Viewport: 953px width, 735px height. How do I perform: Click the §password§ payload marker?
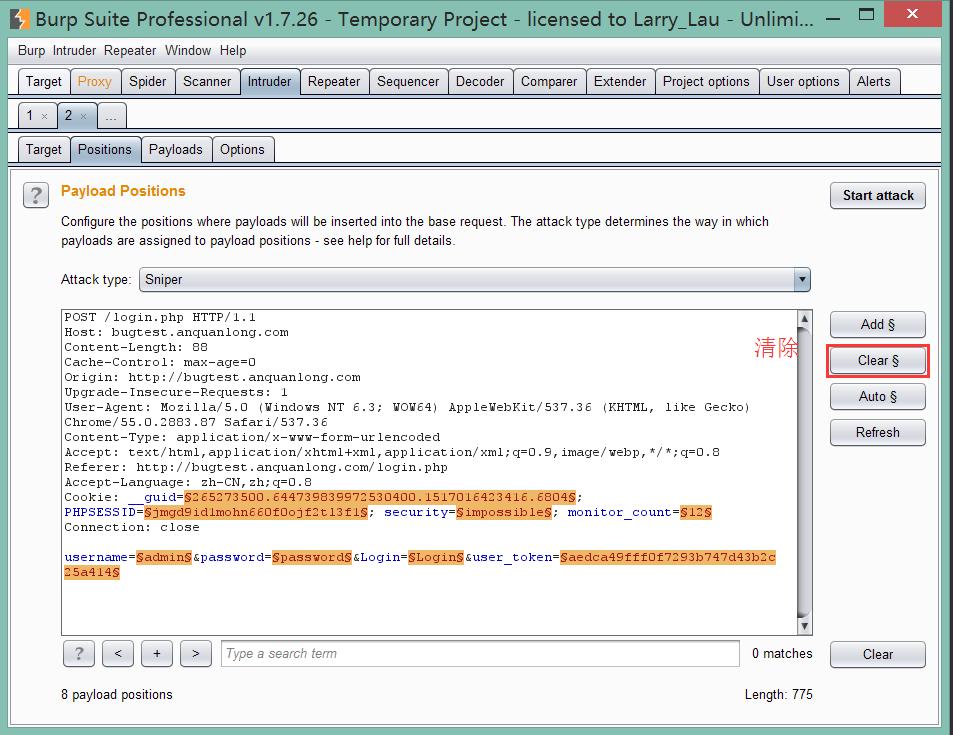(x=312, y=557)
